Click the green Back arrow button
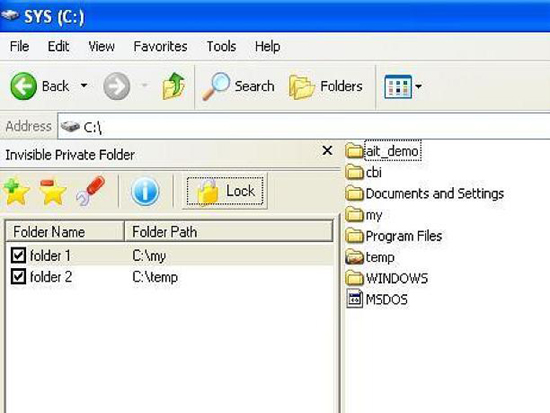Screen dimensions: 550x413 24,86
